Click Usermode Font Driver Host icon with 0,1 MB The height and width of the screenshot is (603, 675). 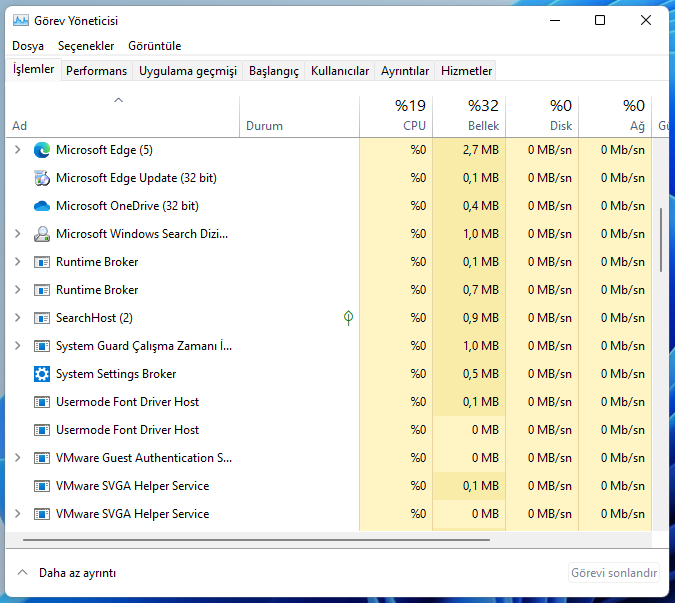[x=42, y=402]
